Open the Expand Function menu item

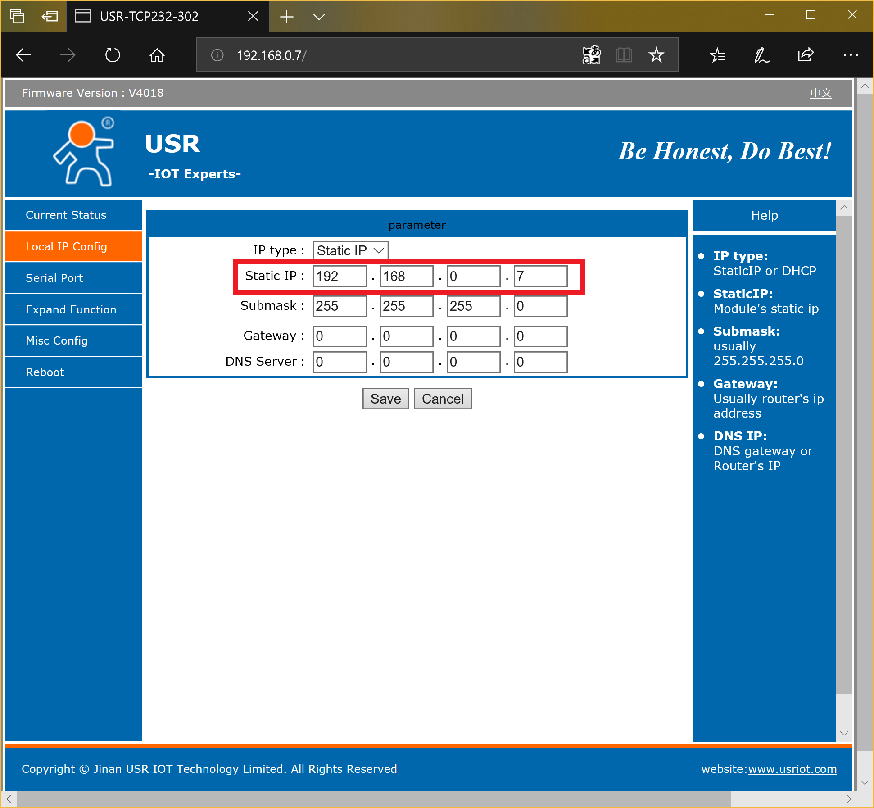click(x=74, y=309)
